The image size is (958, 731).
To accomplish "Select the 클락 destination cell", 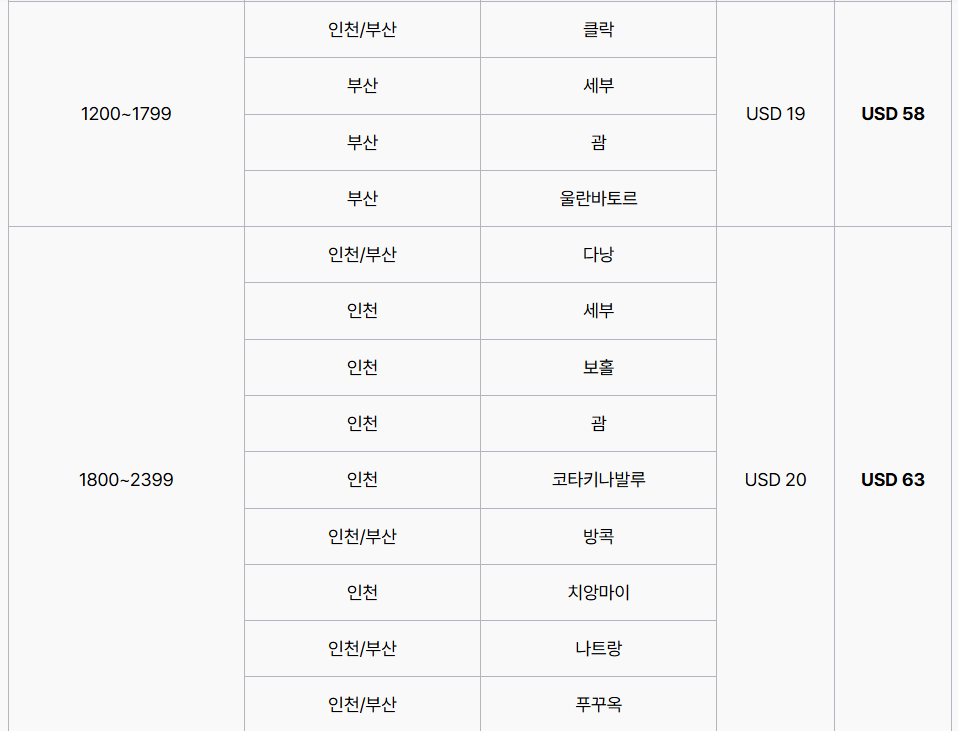I will (598, 30).
